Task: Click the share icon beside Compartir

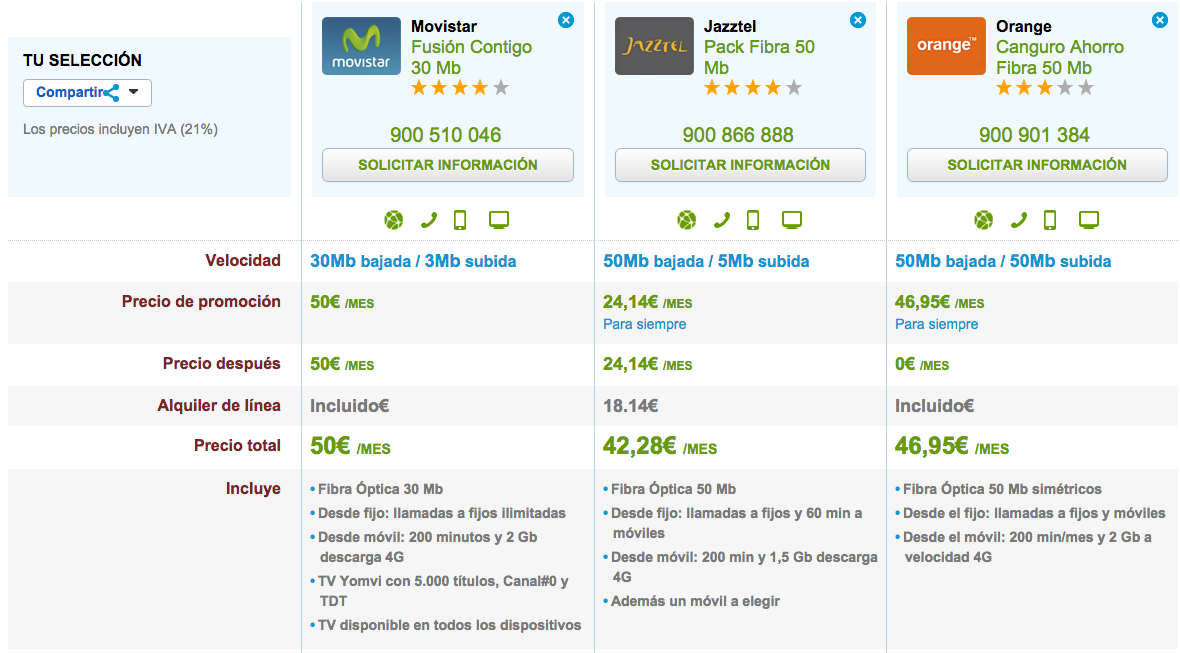Action: (112, 93)
